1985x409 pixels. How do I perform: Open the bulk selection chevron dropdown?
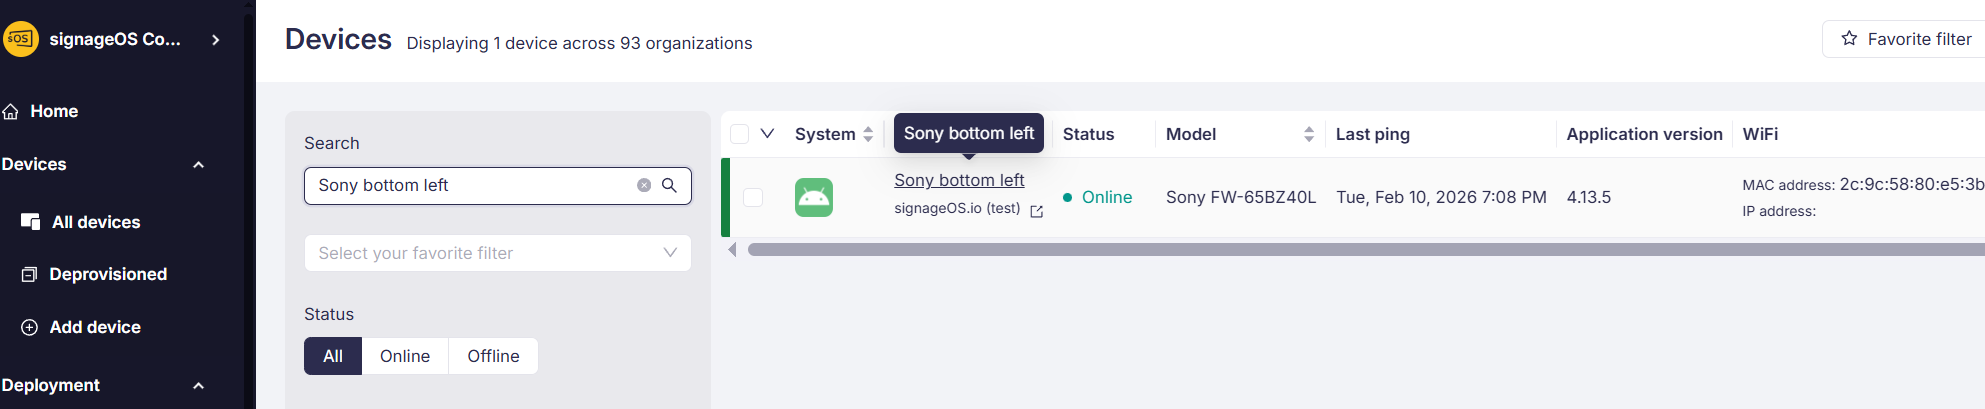pyautogui.click(x=767, y=134)
